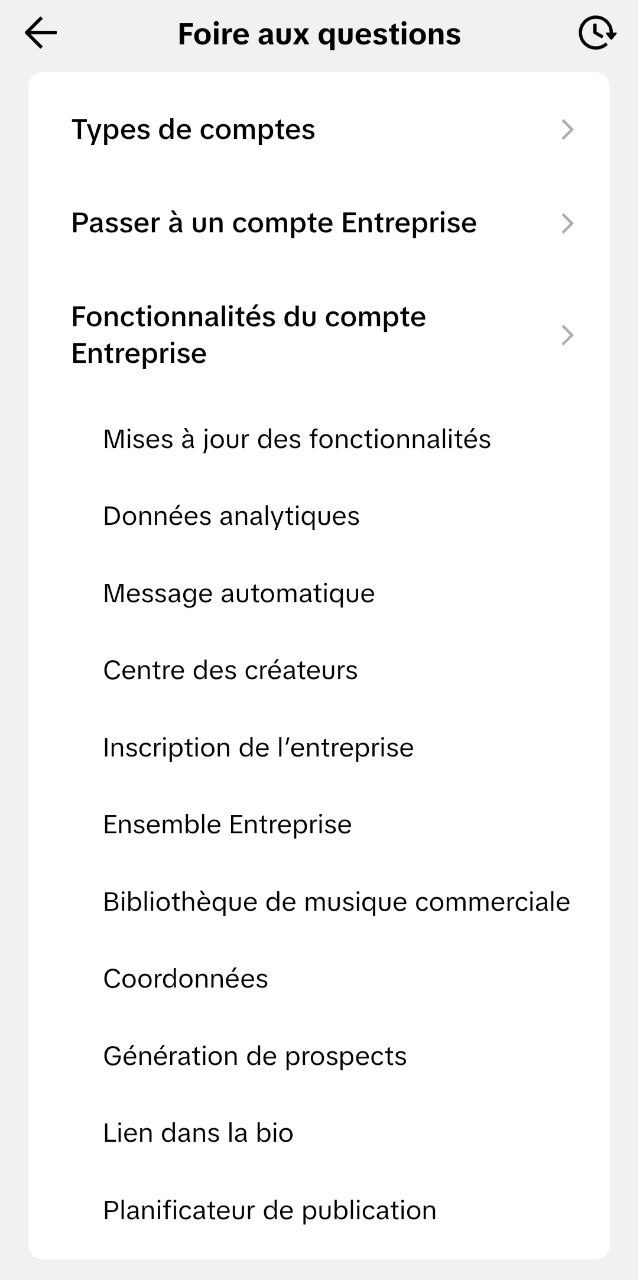Expand the Passer à un compte Entreprise chevron
The height and width of the screenshot is (1280, 638).
567,223
